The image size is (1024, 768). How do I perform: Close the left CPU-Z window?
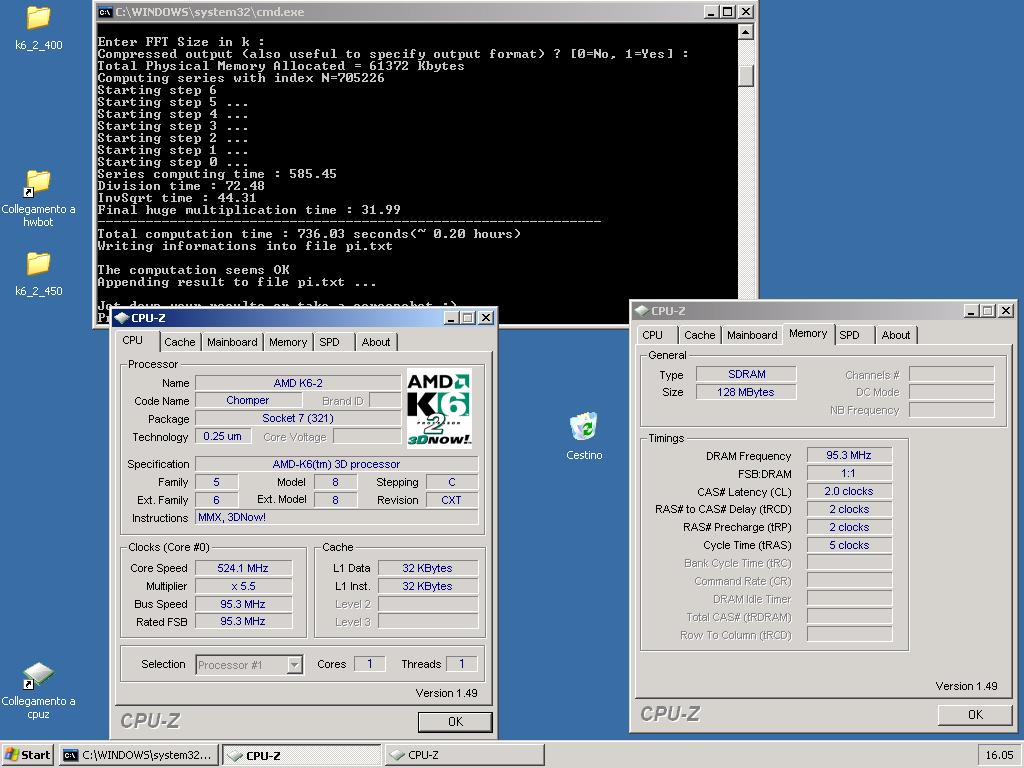pyautogui.click(x=486, y=318)
